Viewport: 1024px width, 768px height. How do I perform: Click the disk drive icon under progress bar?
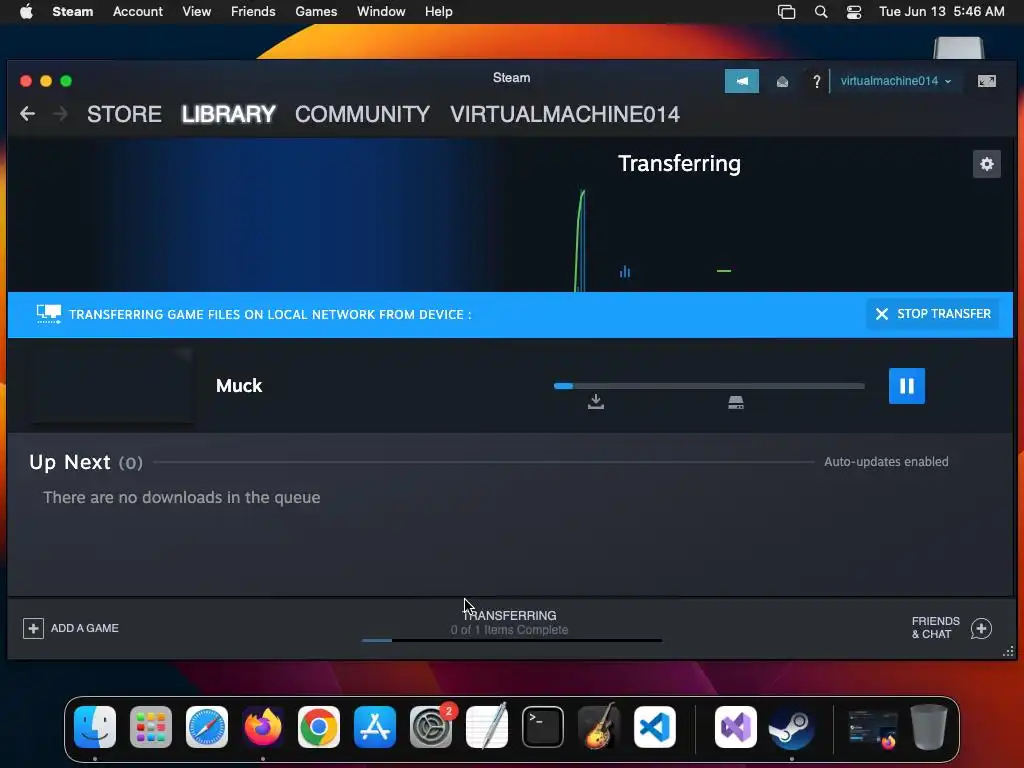tap(736, 402)
